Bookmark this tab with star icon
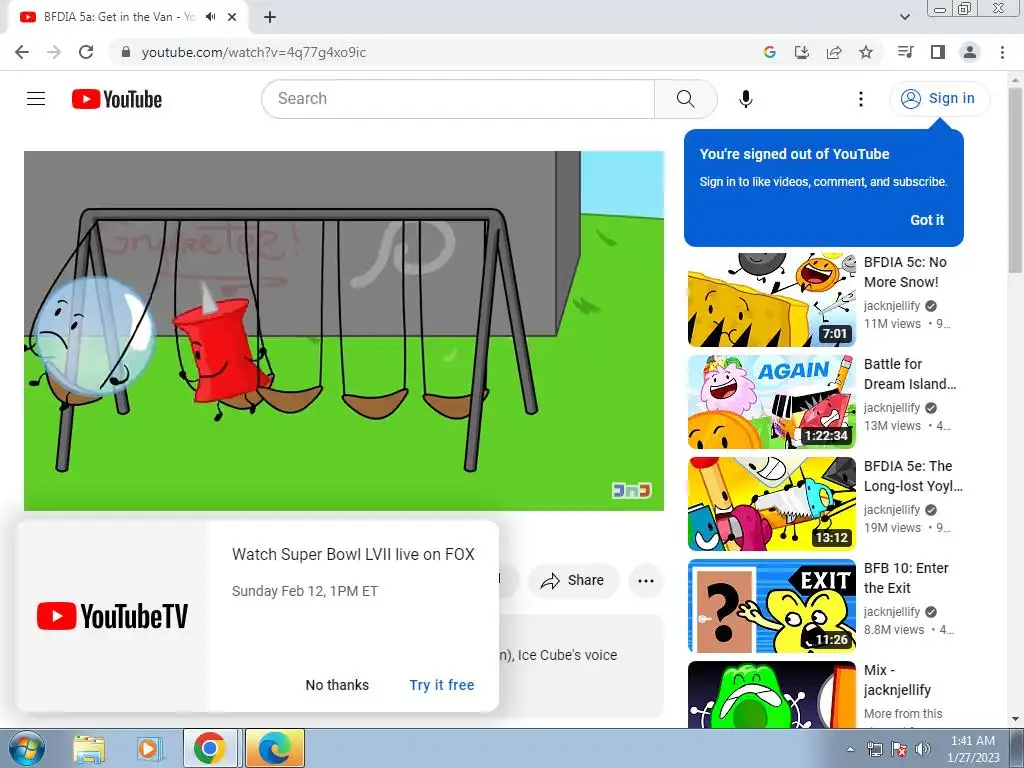 (866, 52)
